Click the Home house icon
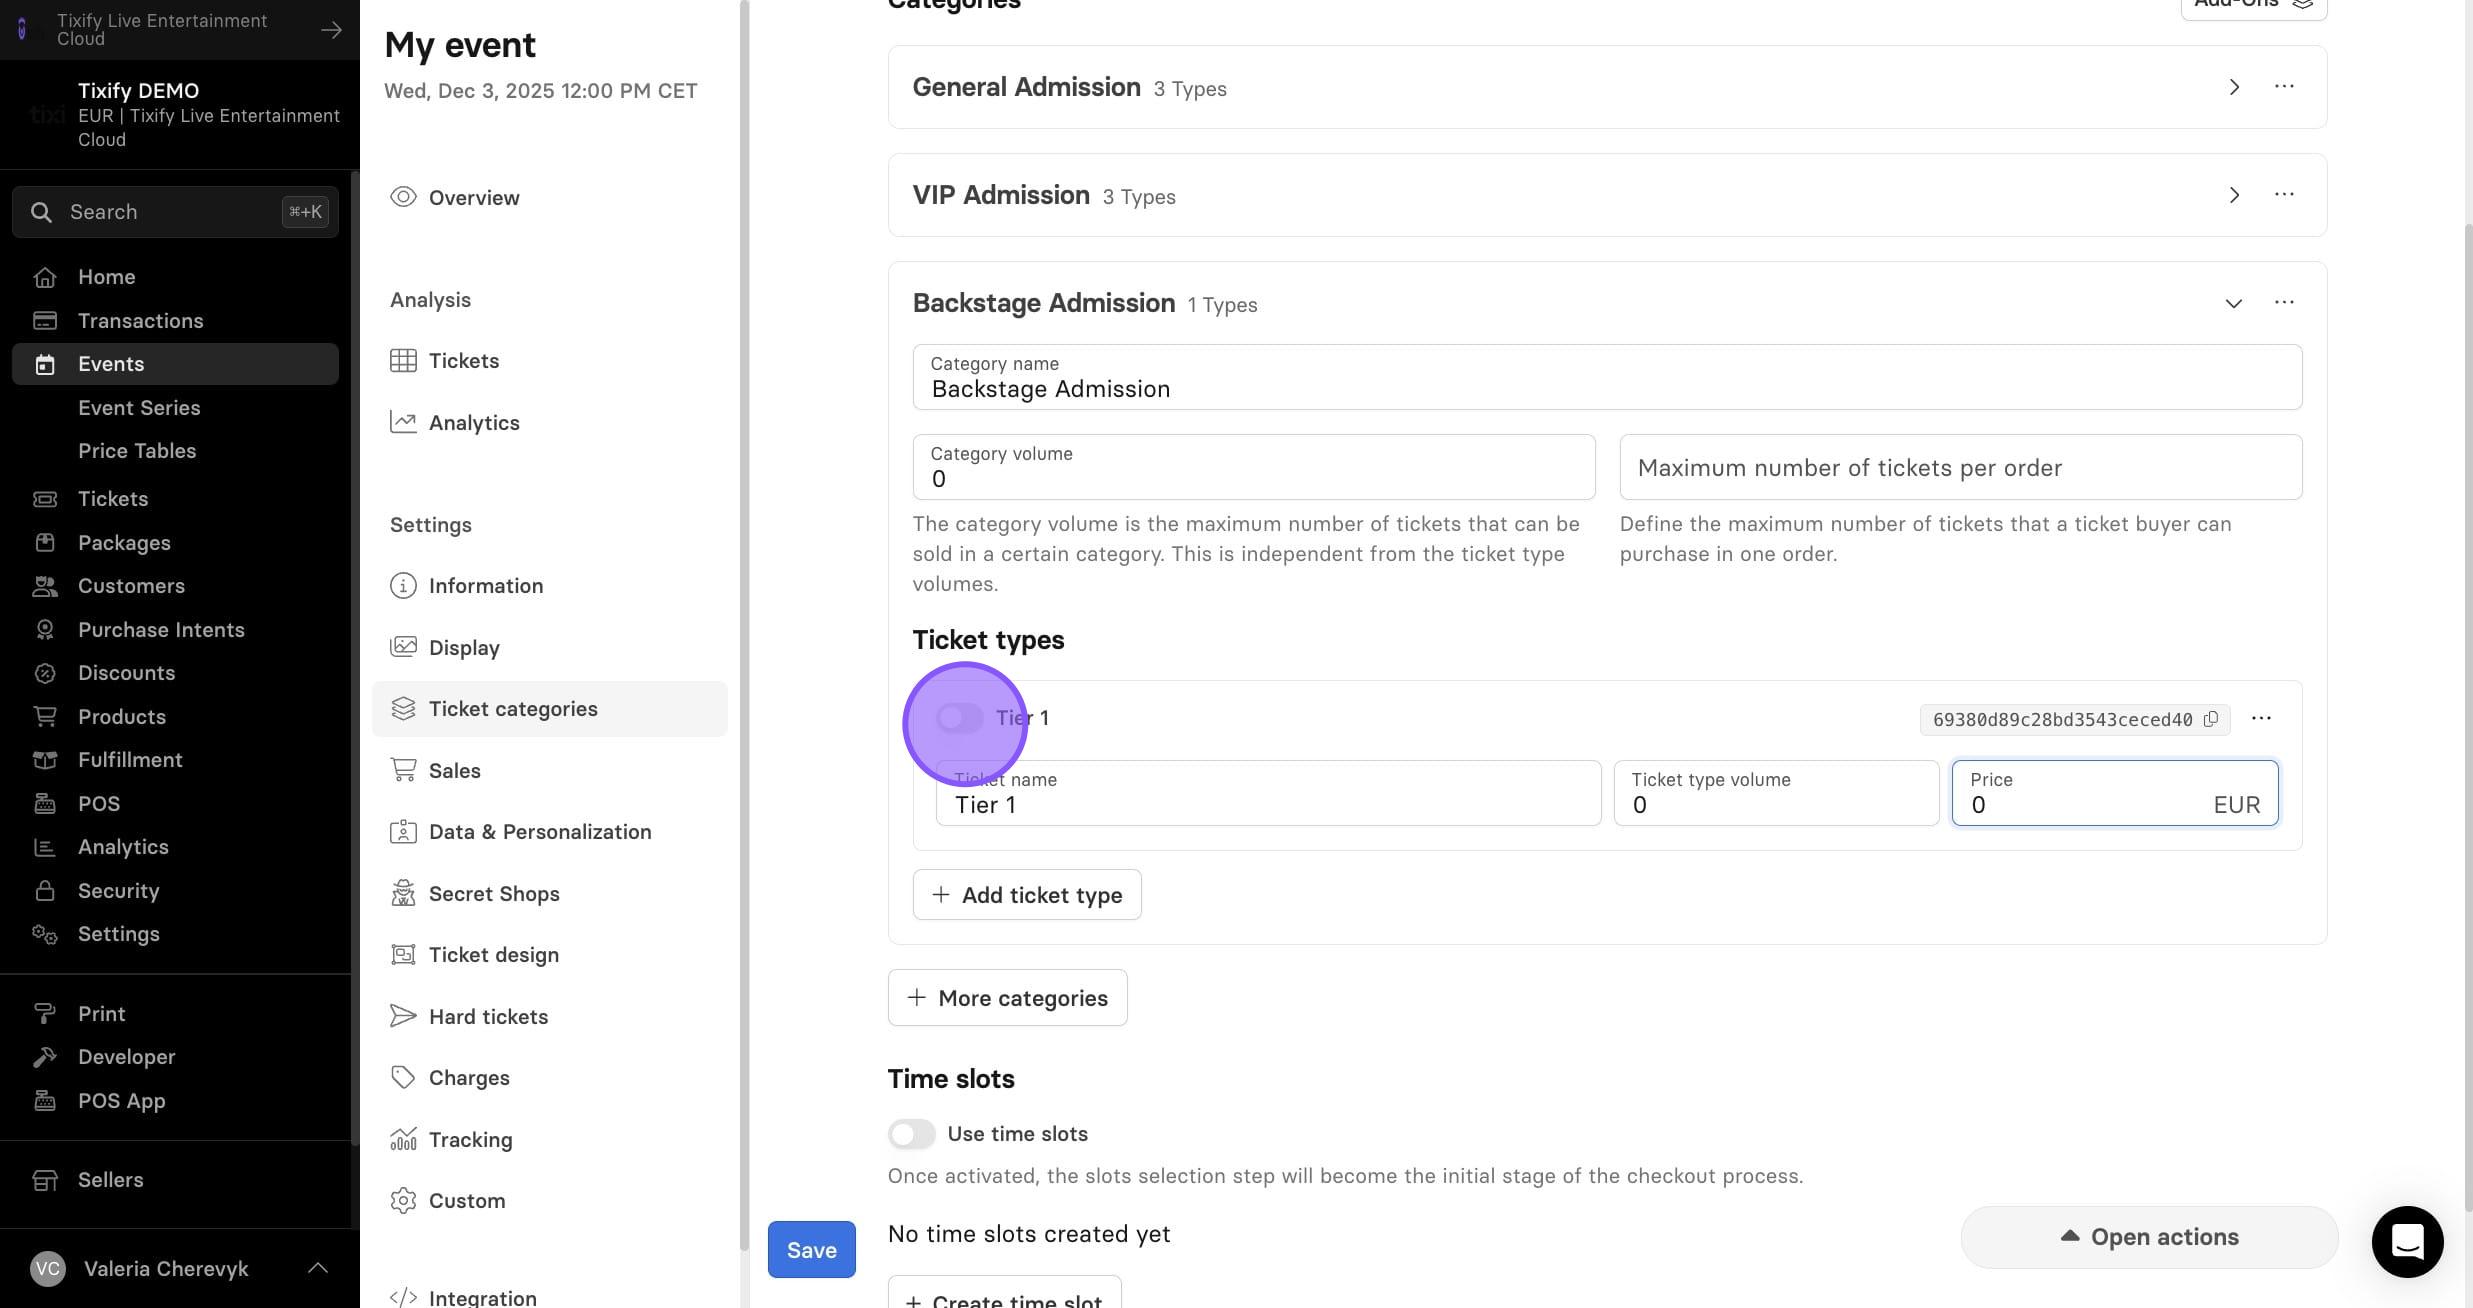 pos(44,277)
